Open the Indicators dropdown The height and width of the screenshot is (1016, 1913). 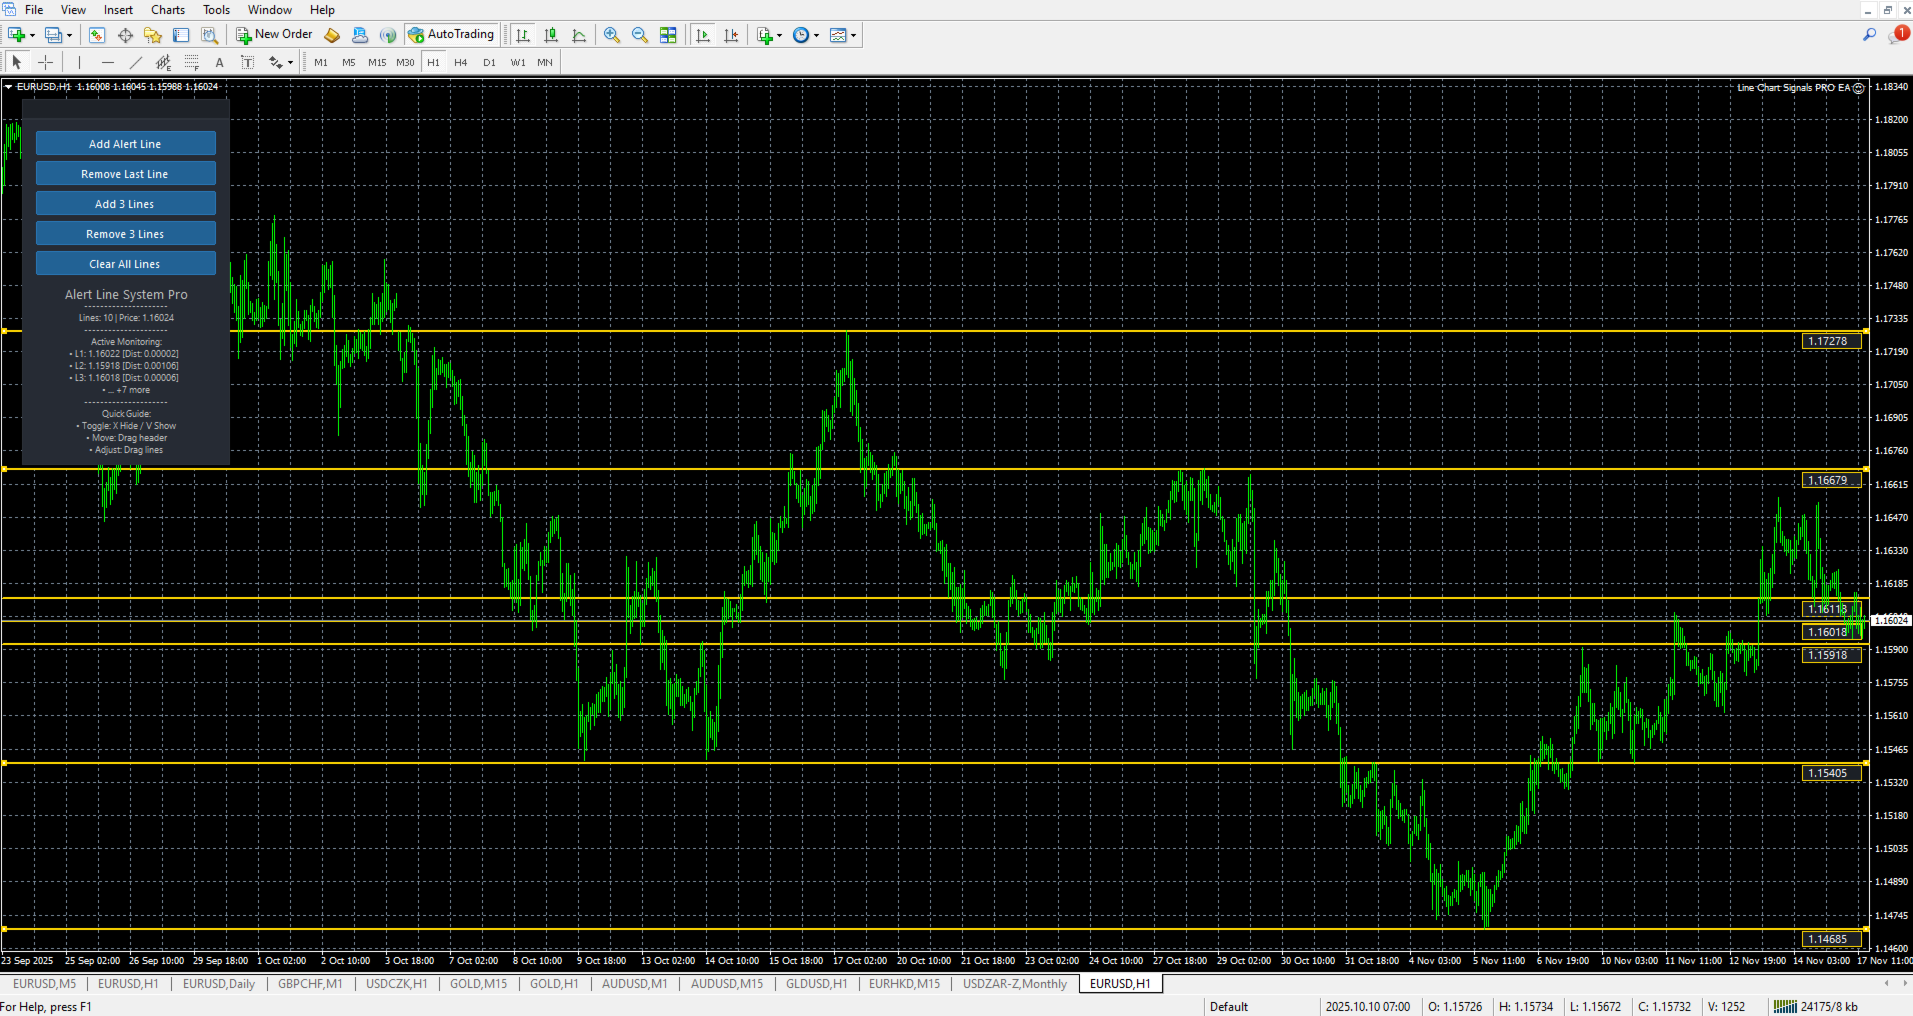763,35
